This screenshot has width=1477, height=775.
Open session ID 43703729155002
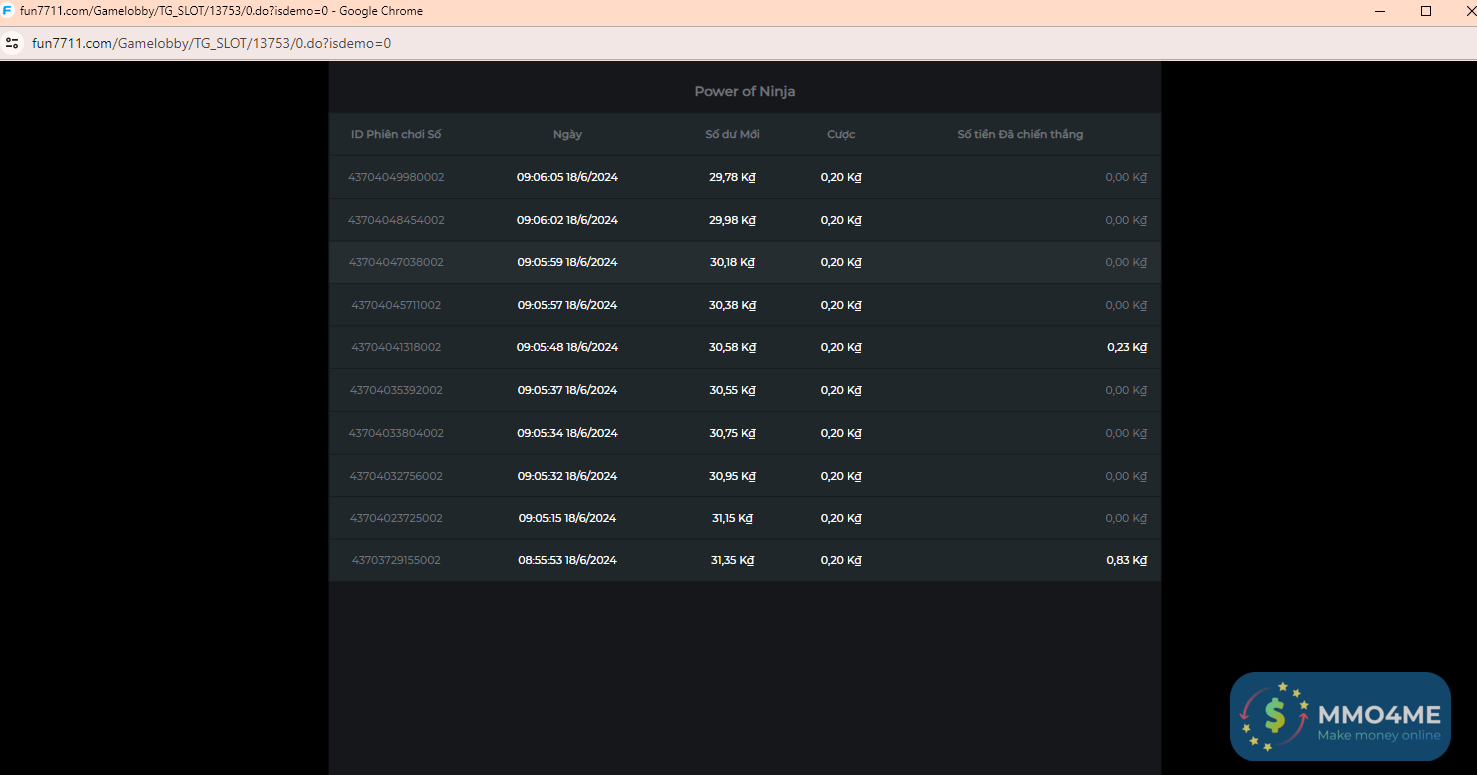click(396, 560)
